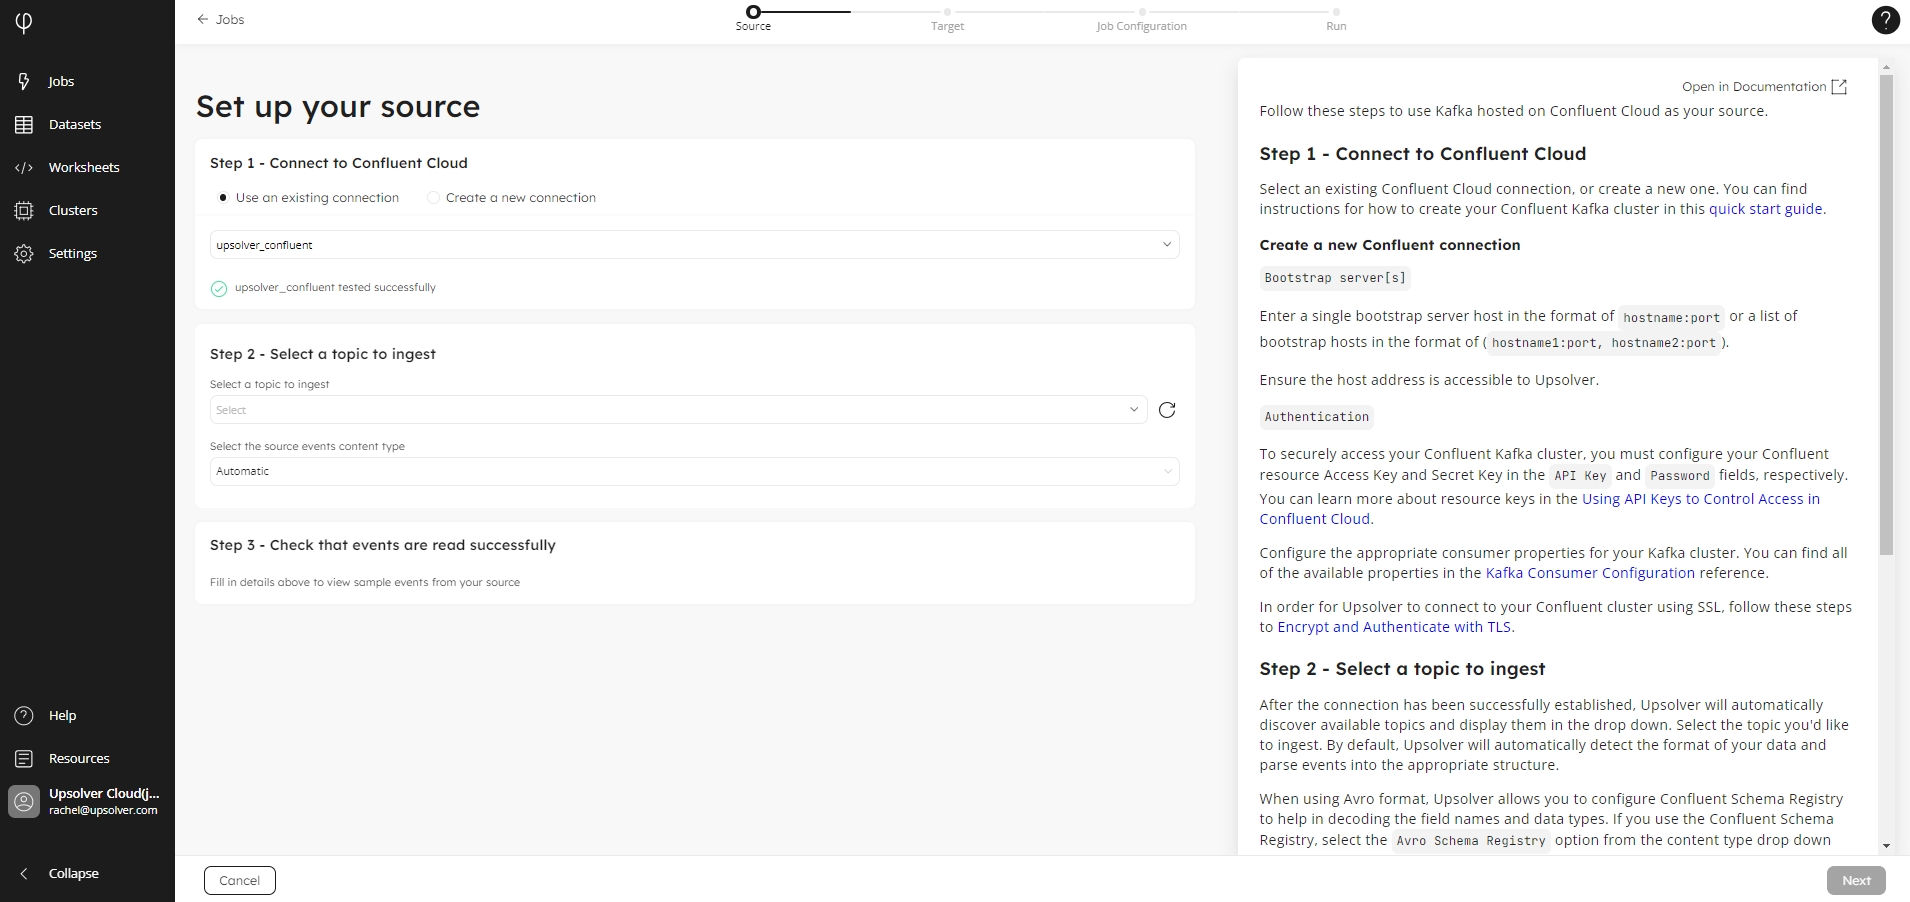The height and width of the screenshot is (902, 1910).
Task: Go back to Jobs via back arrow
Action: pyautogui.click(x=221, y=20)
